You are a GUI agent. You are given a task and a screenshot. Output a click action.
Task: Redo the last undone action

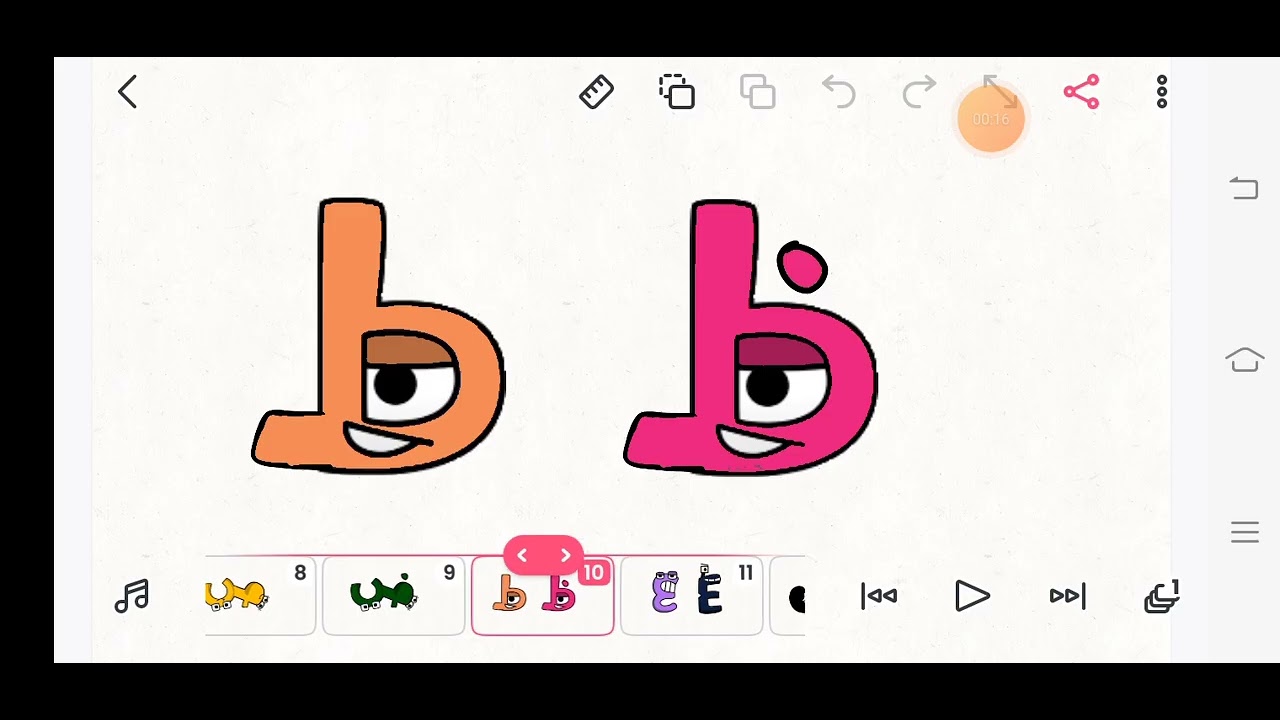pos(919,92)
